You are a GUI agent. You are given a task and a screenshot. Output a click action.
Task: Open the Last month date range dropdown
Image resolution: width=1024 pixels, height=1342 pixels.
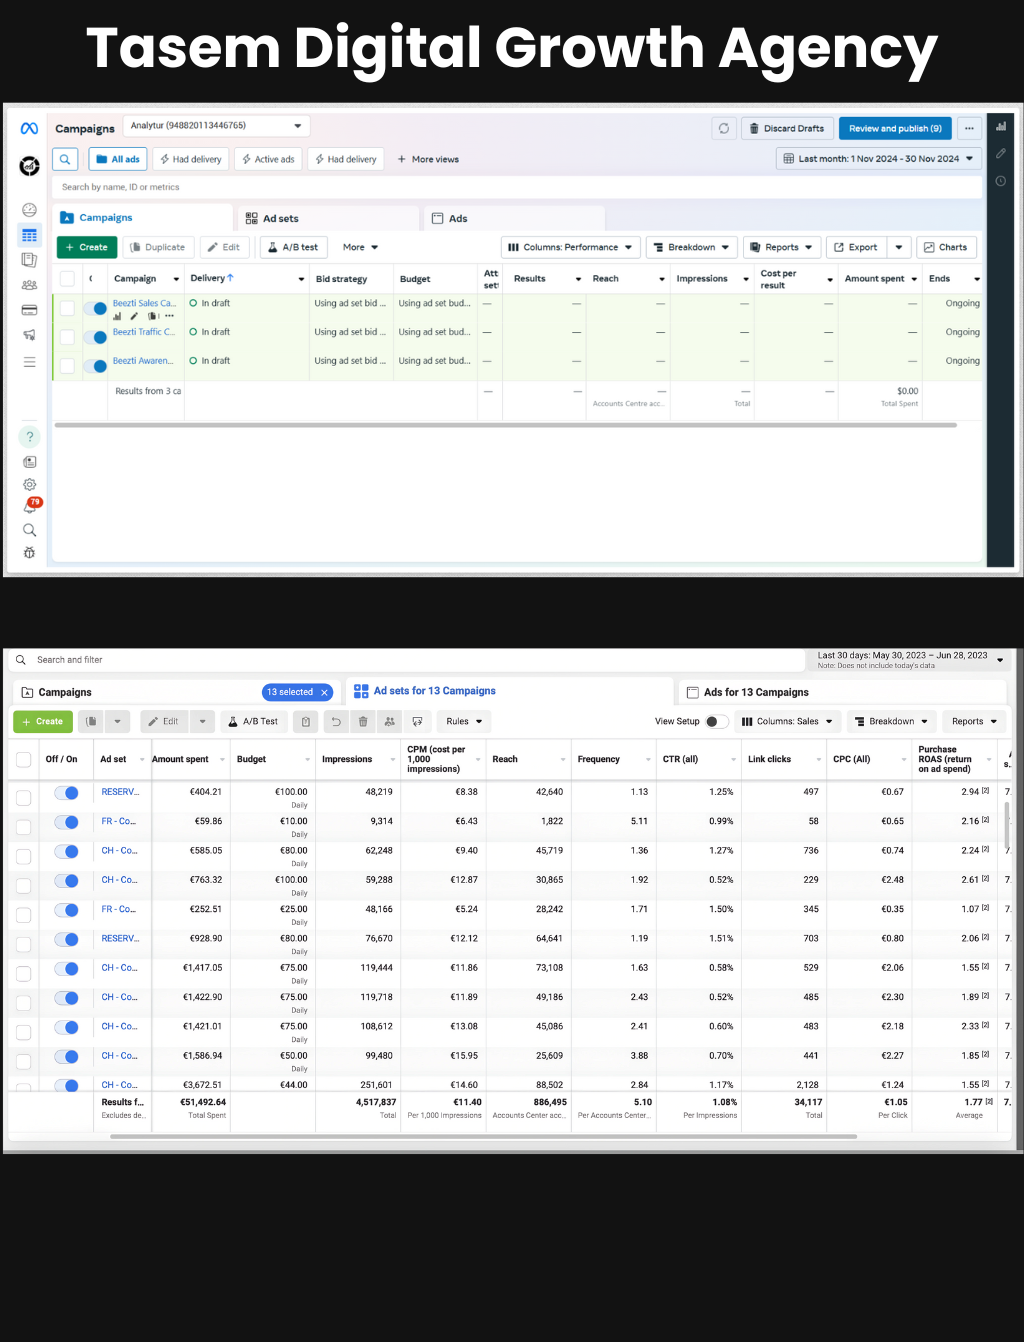pos(879,158)
